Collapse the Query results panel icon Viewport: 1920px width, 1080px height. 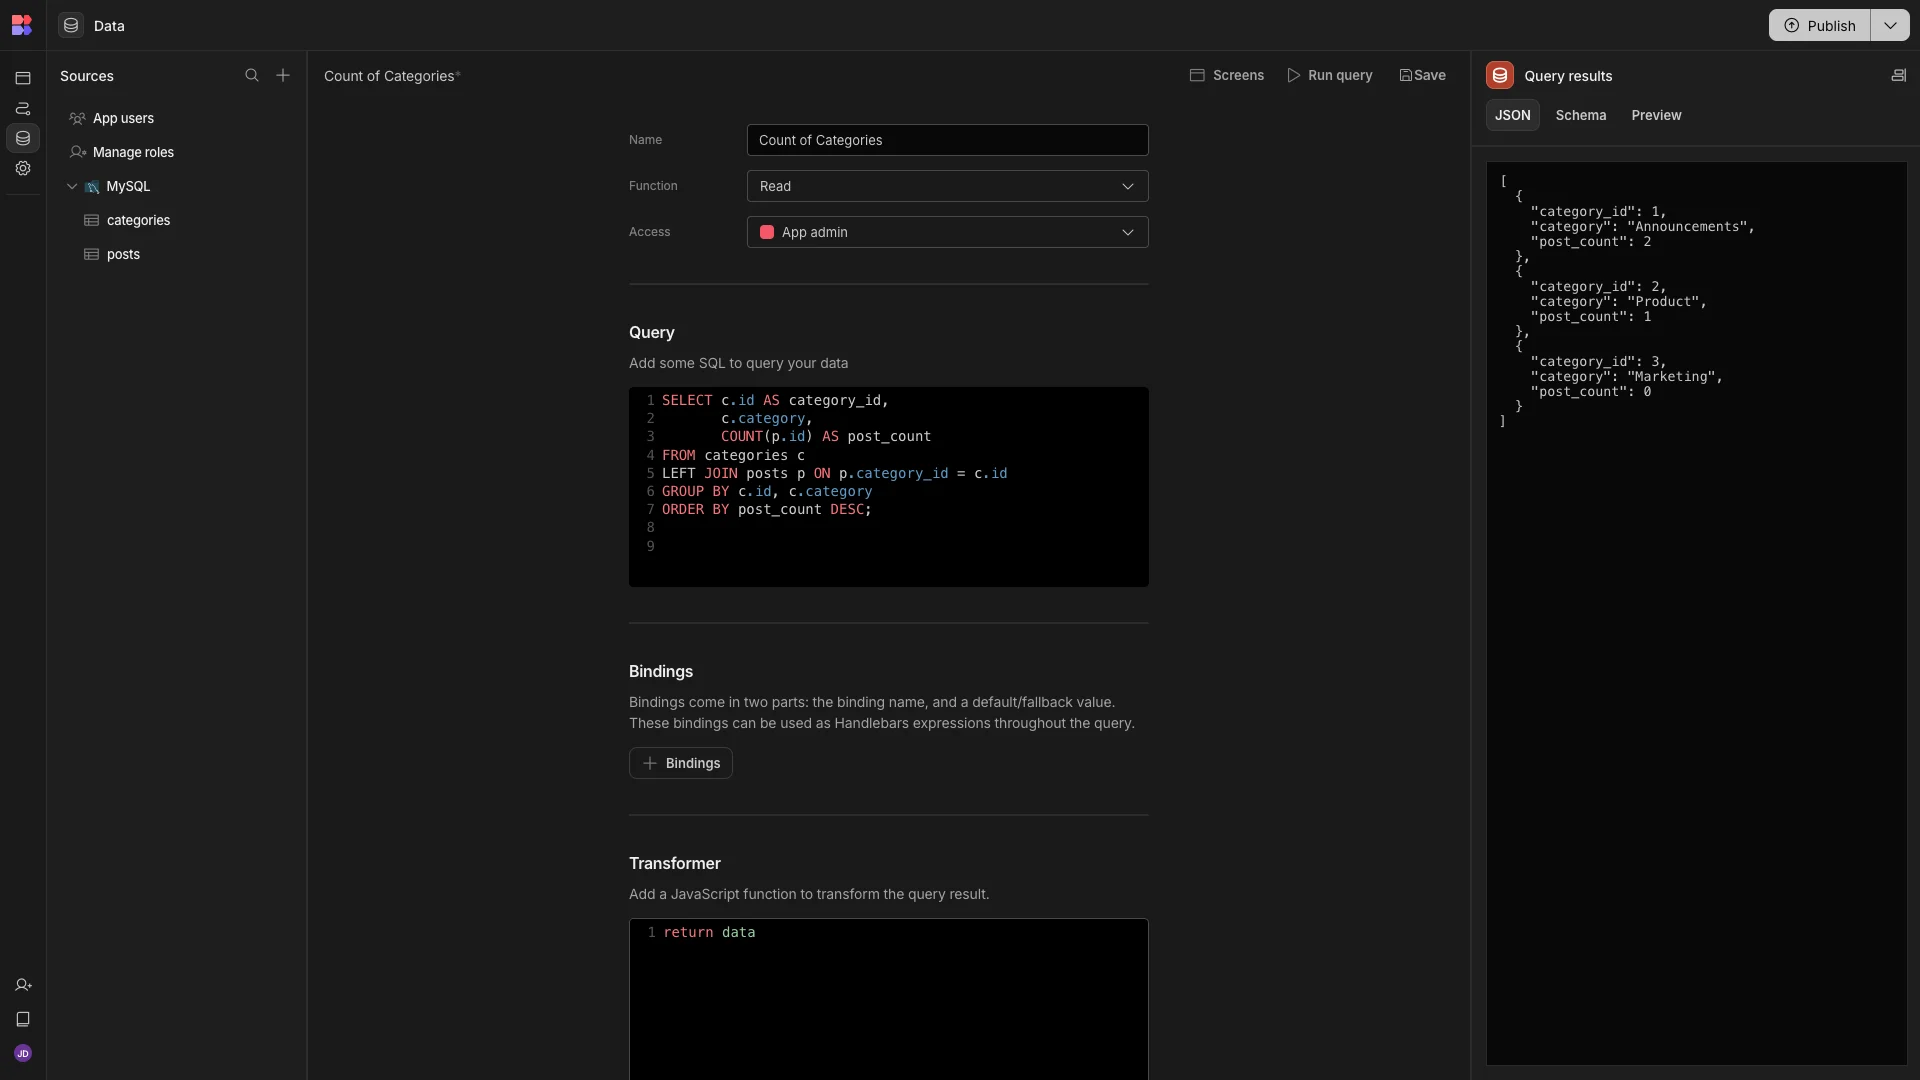coord(1898,76)
